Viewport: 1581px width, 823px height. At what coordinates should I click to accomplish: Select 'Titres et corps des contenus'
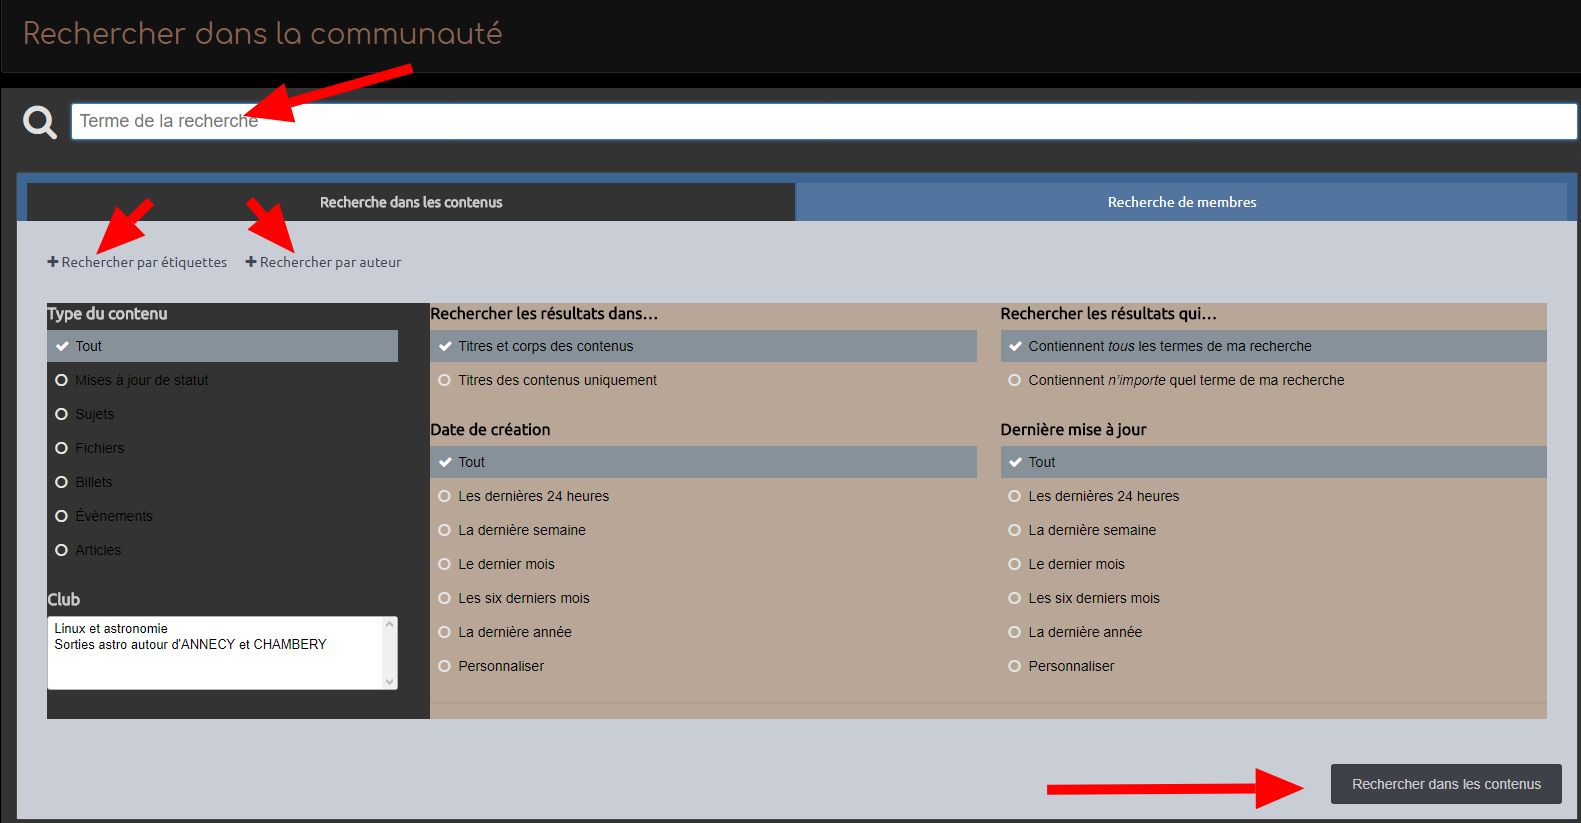[x=703, y=346]
